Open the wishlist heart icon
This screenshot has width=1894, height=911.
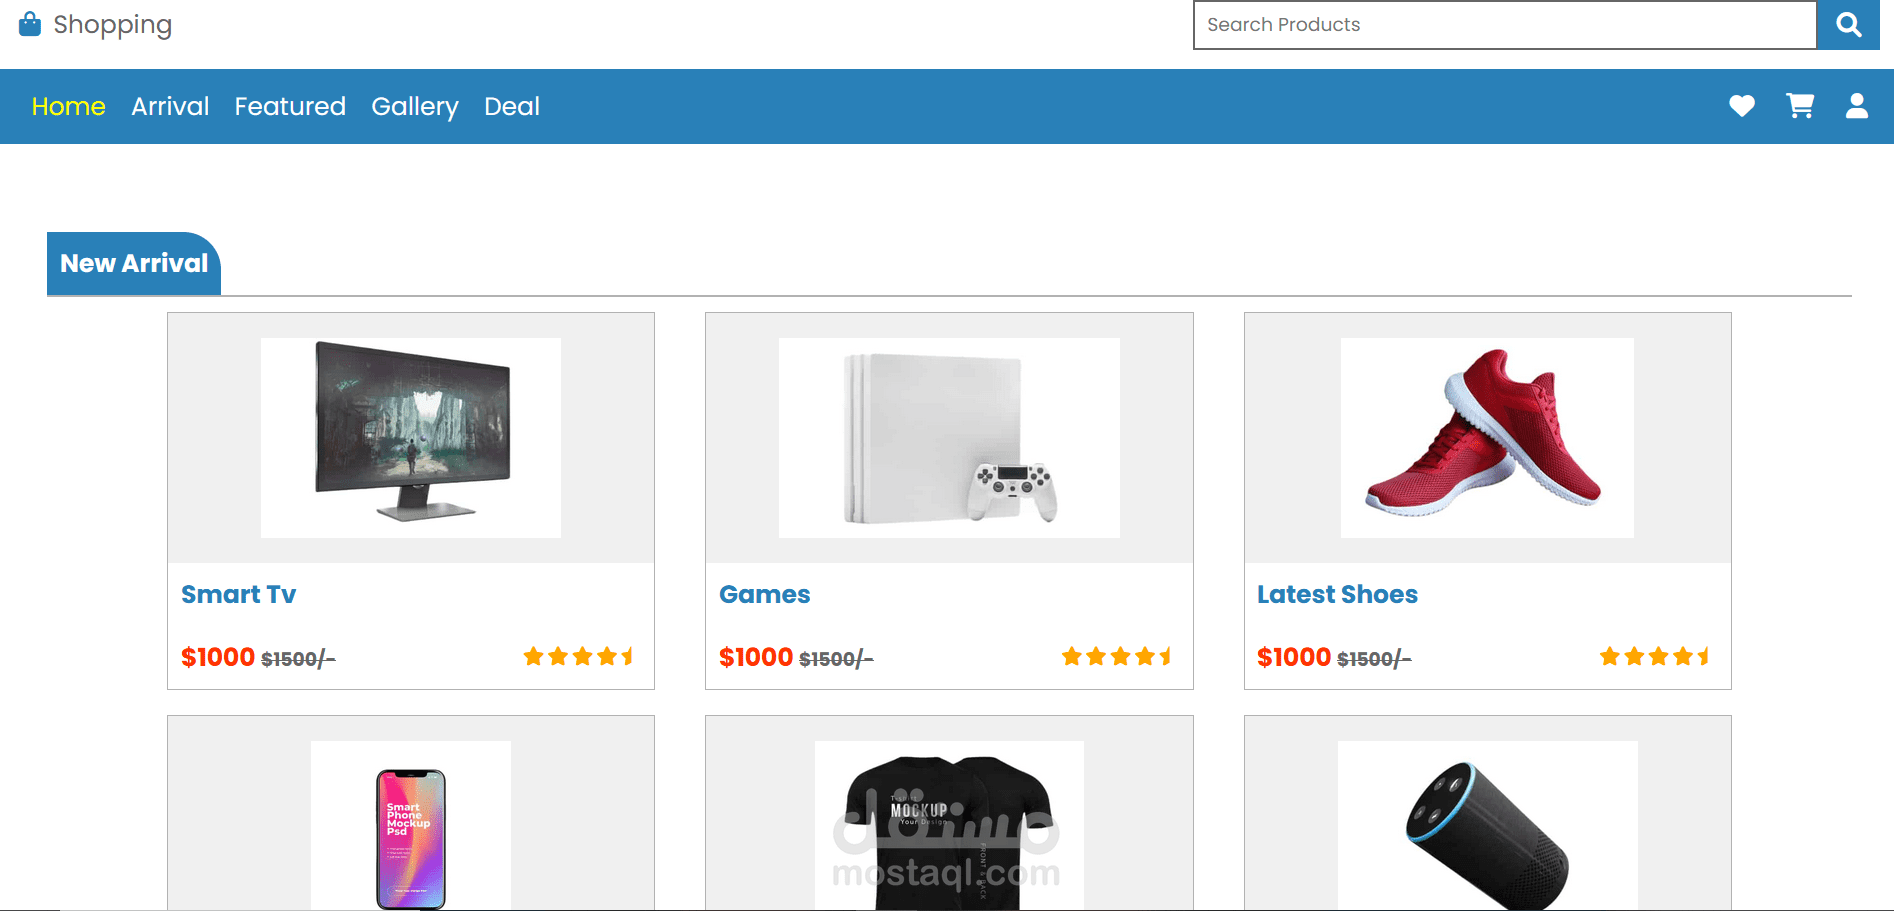[x=1741, y=106]
